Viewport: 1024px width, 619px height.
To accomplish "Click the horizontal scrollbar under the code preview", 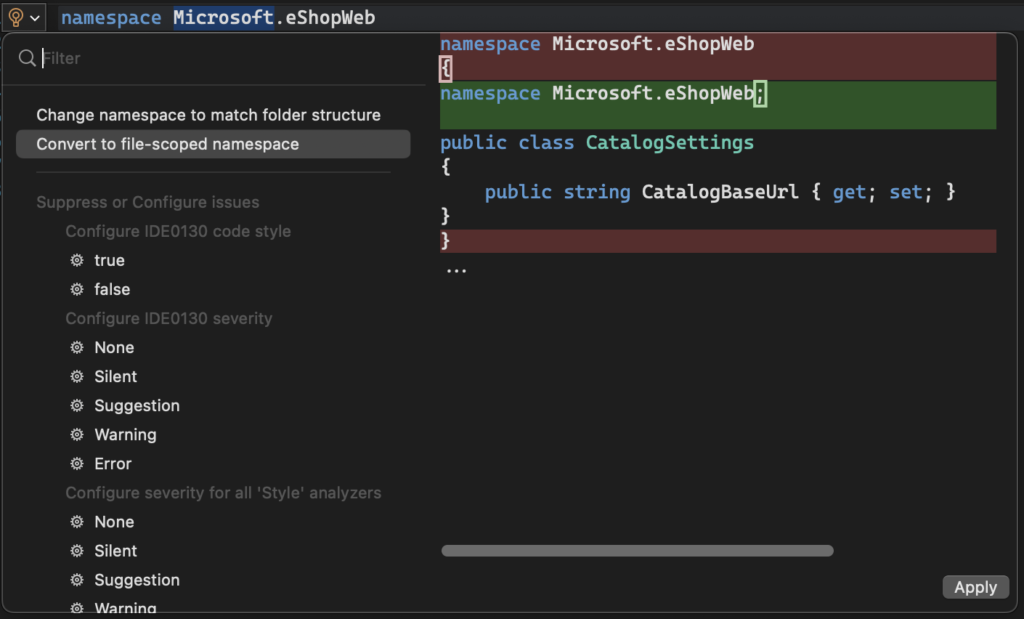I will point(637,550).
